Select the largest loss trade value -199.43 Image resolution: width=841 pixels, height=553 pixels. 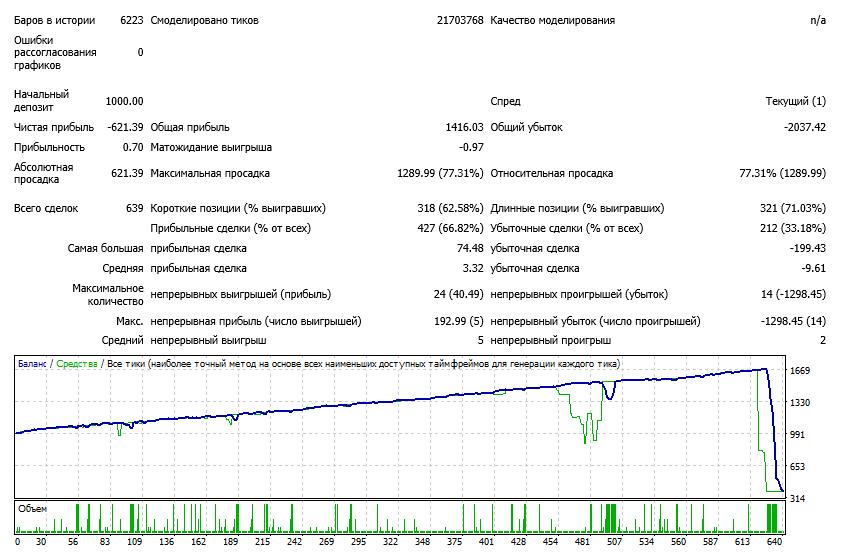tap(808, 248)
